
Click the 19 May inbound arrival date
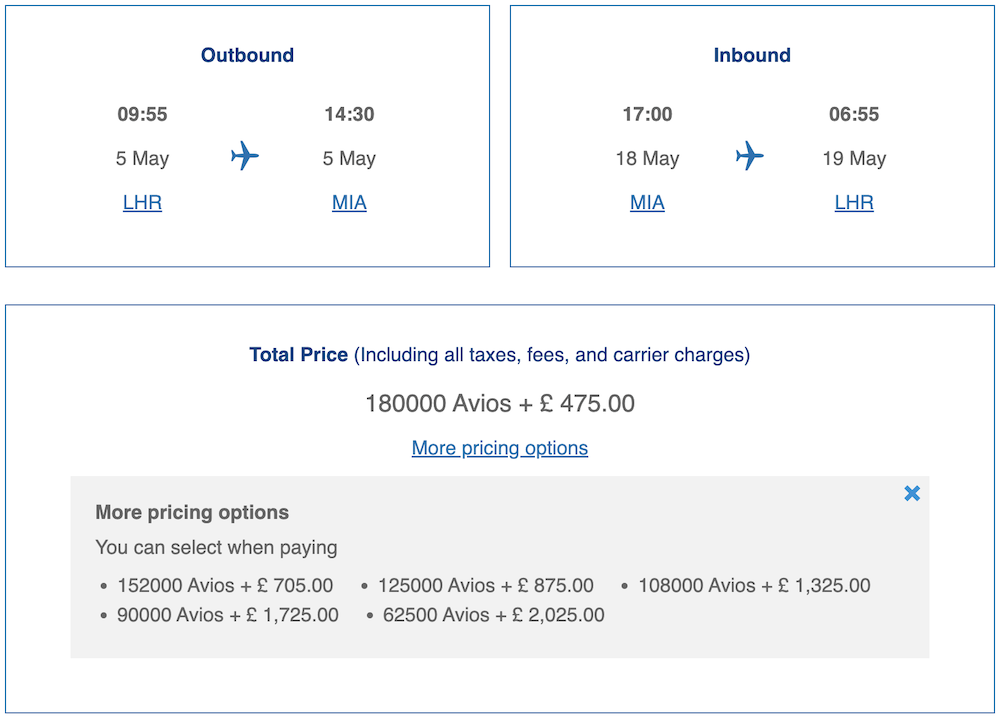pos(854,158)
